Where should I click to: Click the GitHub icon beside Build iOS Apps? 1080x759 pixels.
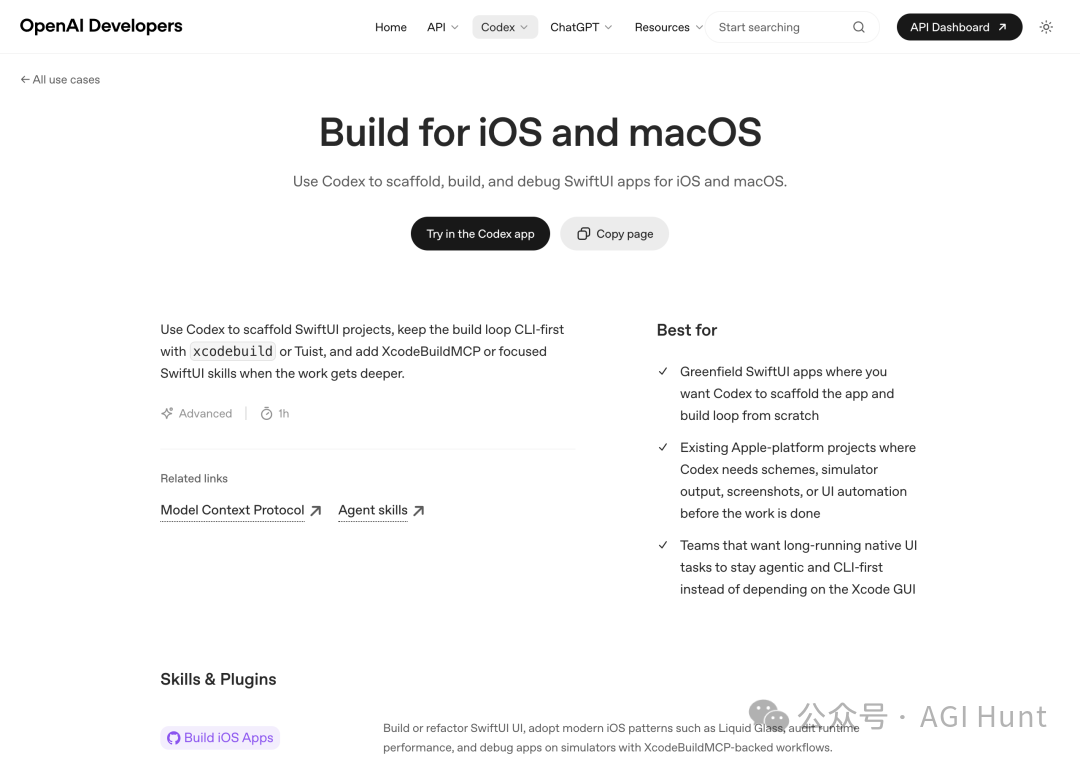(175, 737)
